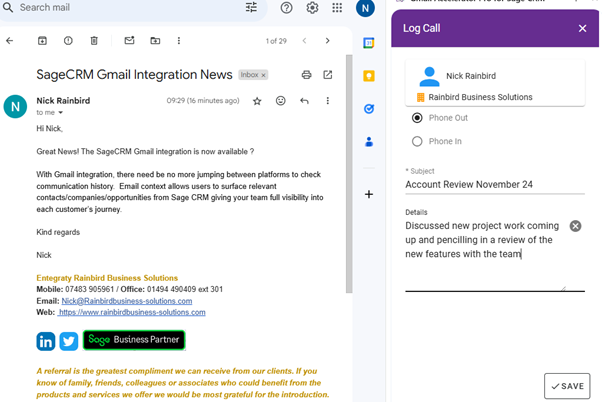Open Google Calendar side panel
Viewport: 602px width, 402px height.
369,43
